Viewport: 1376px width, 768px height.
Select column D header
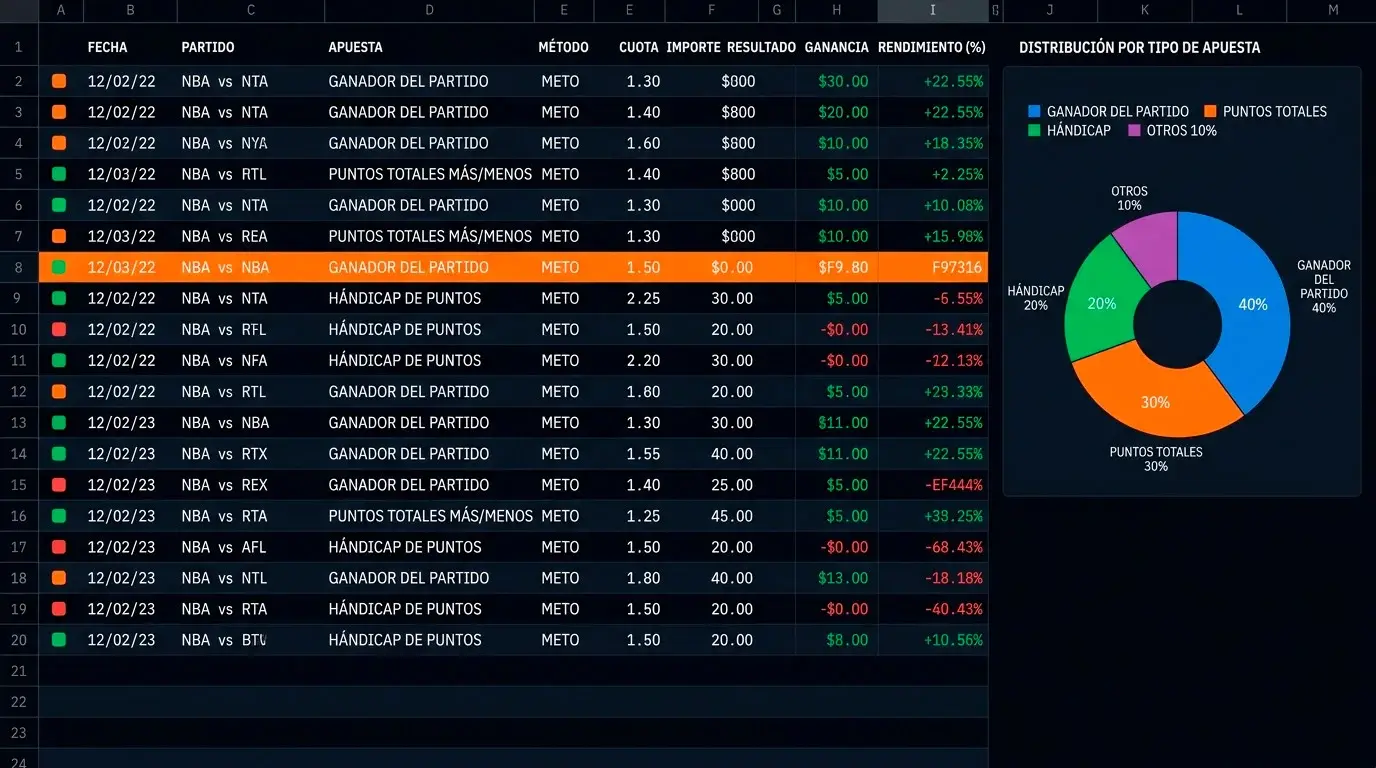[x=429, y=10]
